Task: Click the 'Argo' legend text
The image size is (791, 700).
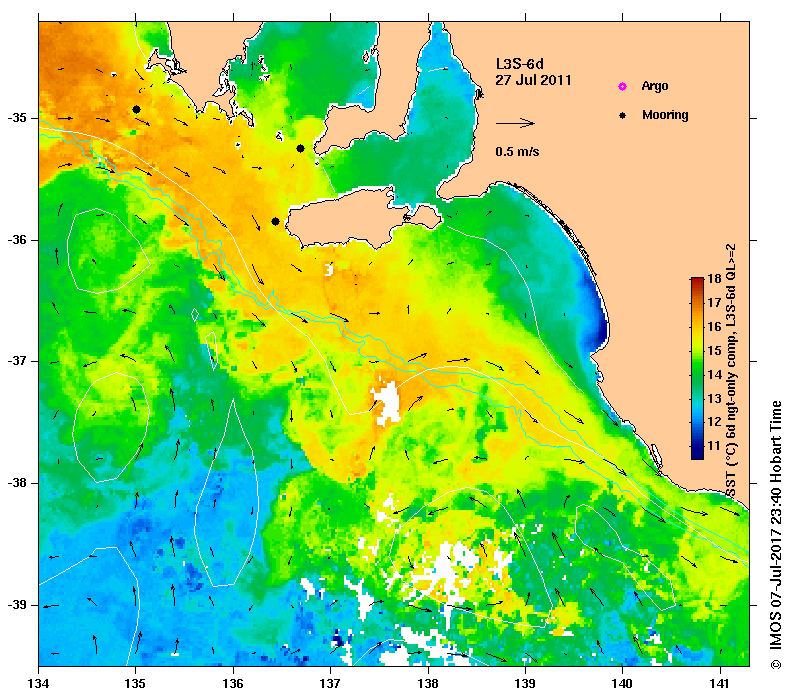Action: tap(655, 86)
